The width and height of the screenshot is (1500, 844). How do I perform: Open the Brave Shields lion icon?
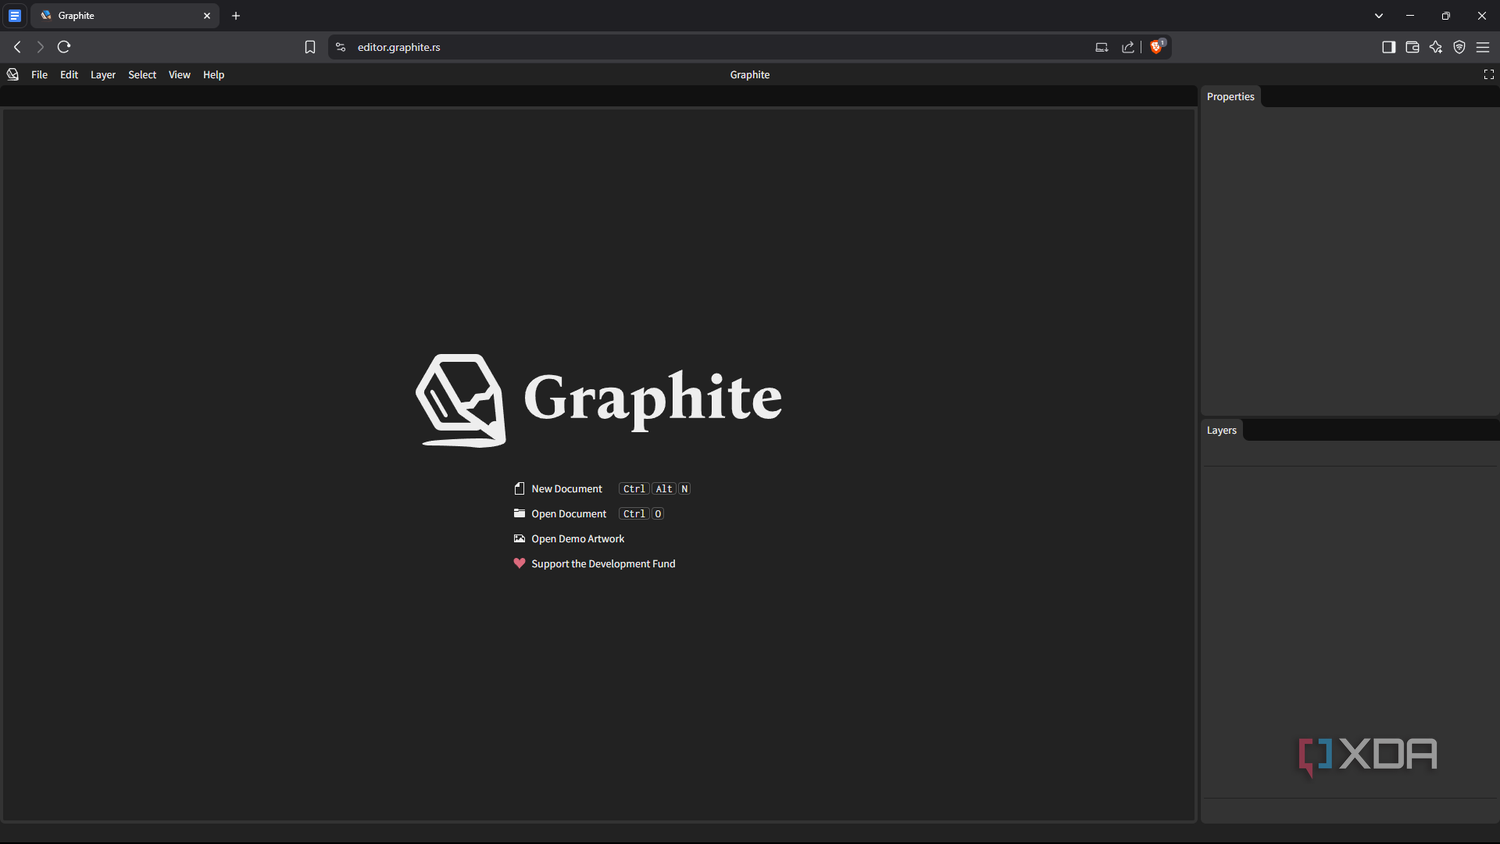coord(1158,46)
